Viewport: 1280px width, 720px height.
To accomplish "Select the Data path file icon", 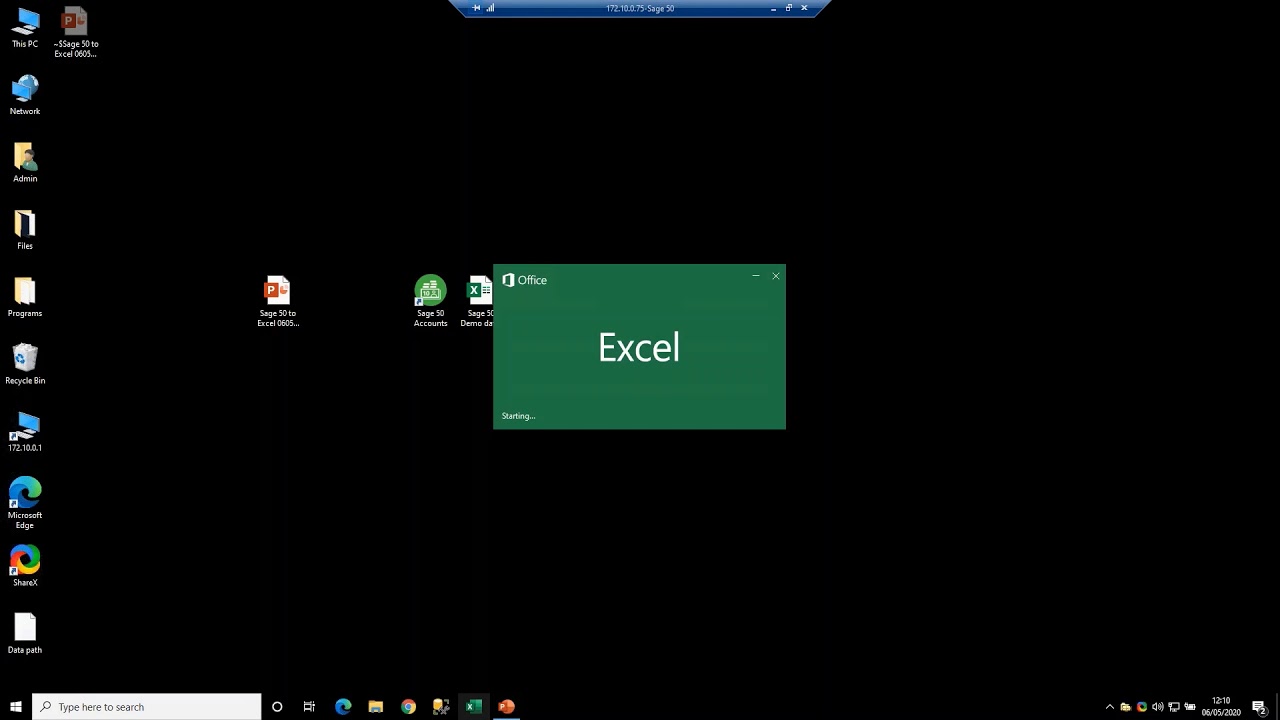I will 25,633.
